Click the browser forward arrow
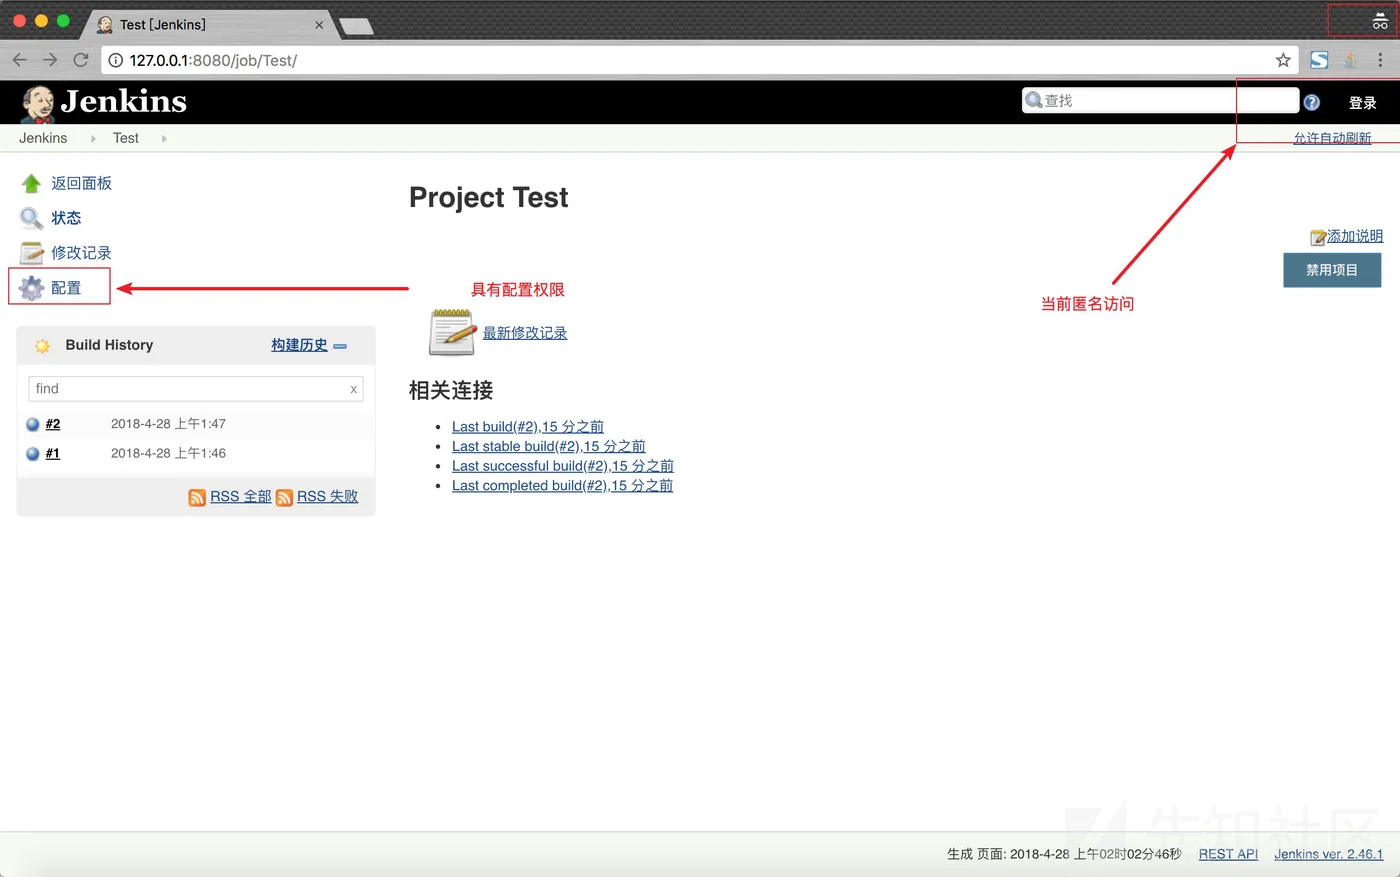Viewport: 1400px width, 877px height. tap(50, 60)
